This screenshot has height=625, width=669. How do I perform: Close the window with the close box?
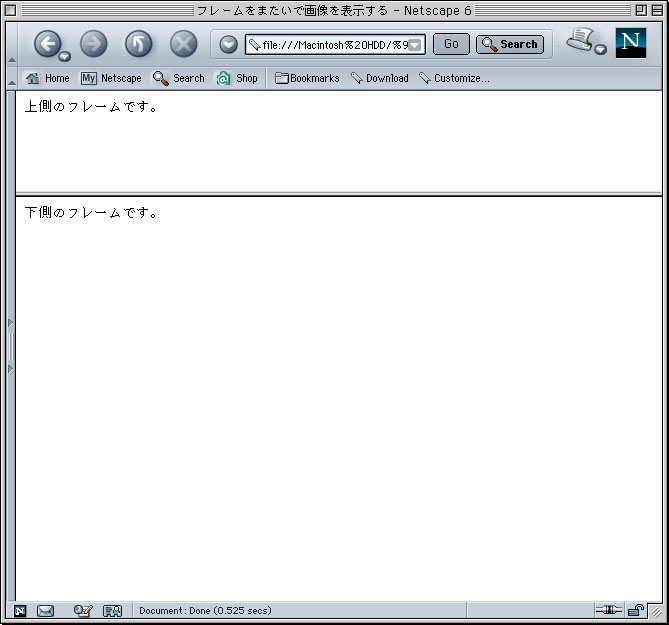[x=11, y=10]
